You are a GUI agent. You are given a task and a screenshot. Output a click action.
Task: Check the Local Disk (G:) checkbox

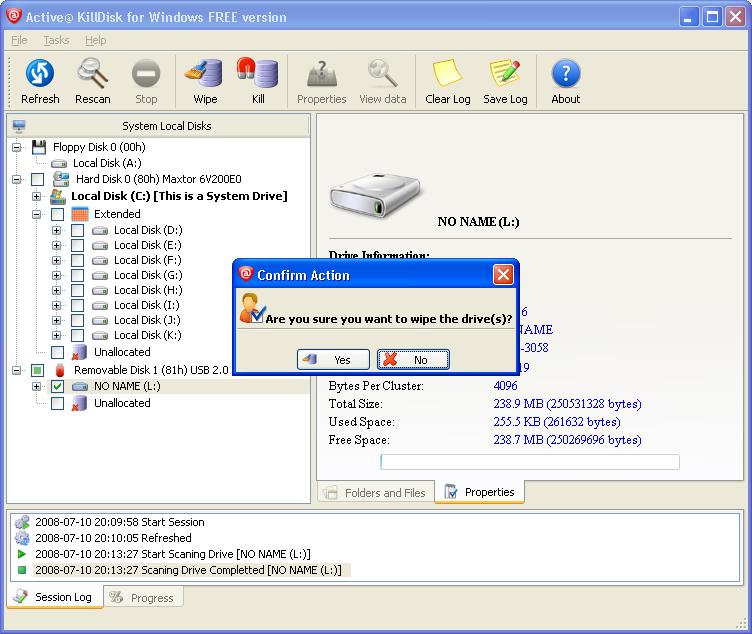77,276
